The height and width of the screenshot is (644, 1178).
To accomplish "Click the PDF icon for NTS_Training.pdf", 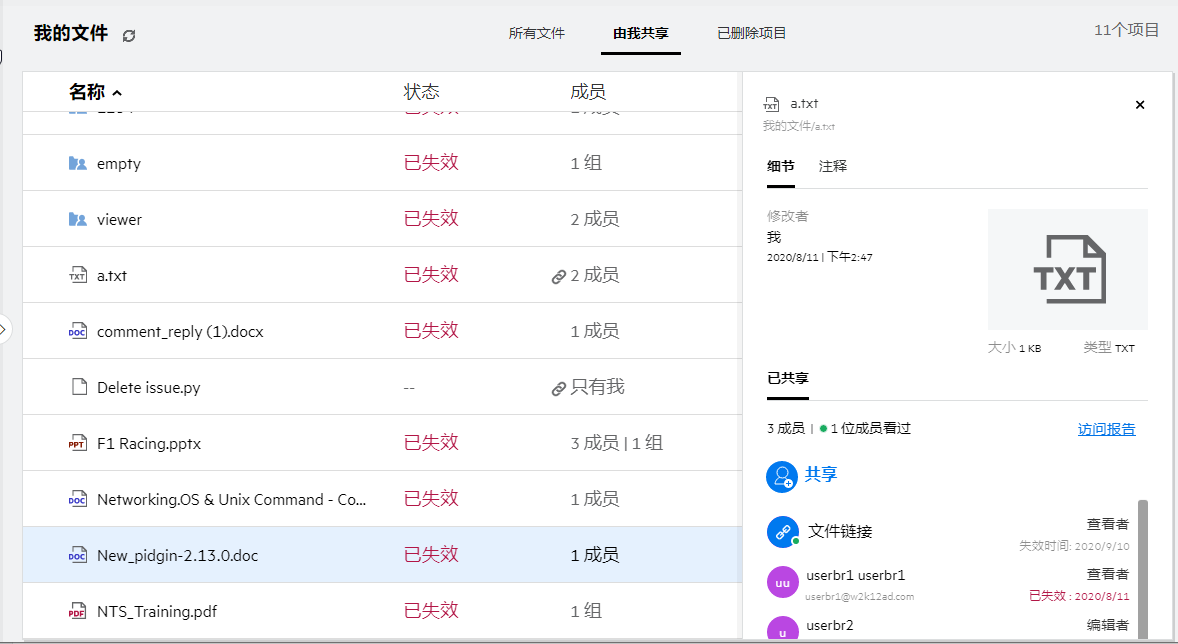I will click(x=78, y=611).
